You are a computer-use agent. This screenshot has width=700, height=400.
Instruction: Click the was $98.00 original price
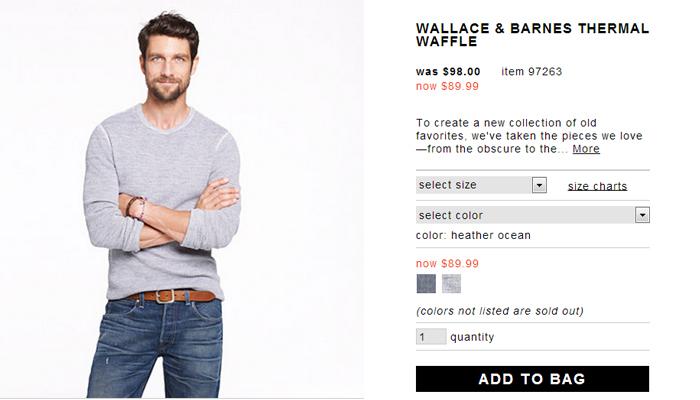coord(448,71)
